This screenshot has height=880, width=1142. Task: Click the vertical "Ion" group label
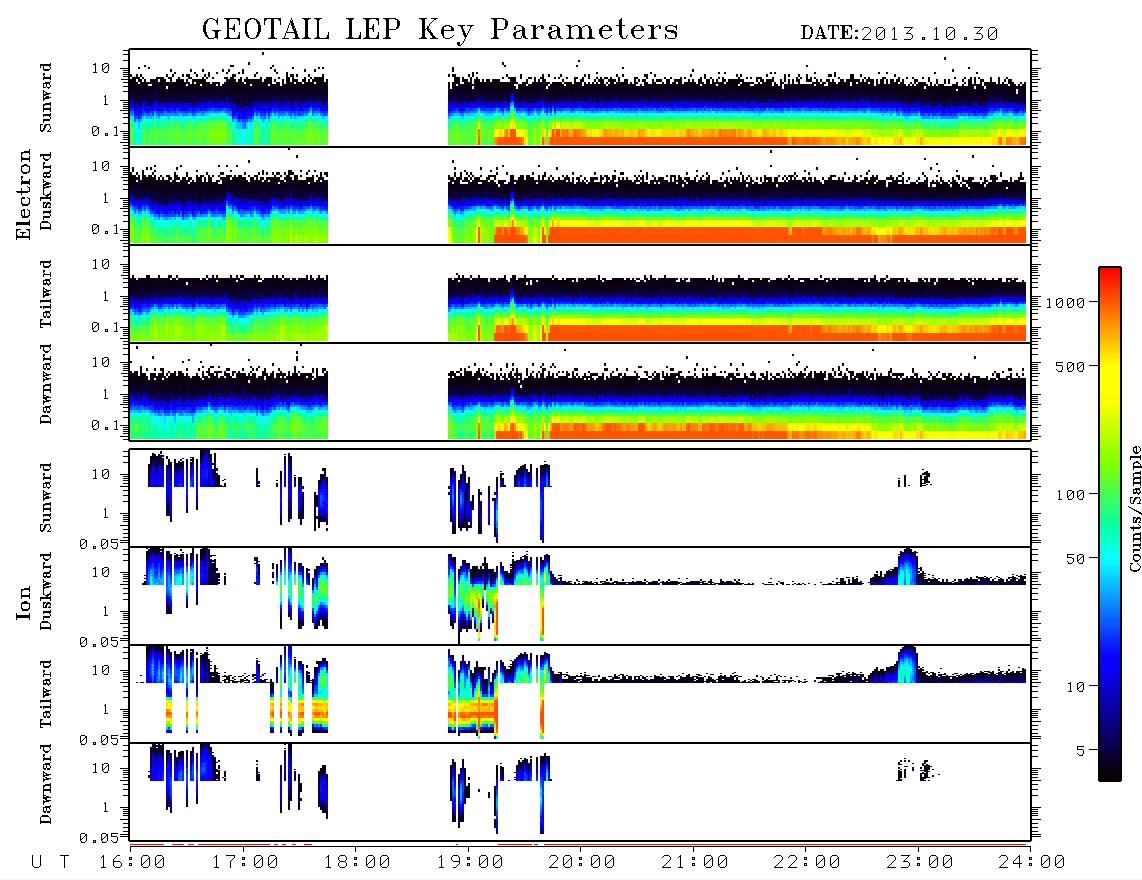coord(24,603)
